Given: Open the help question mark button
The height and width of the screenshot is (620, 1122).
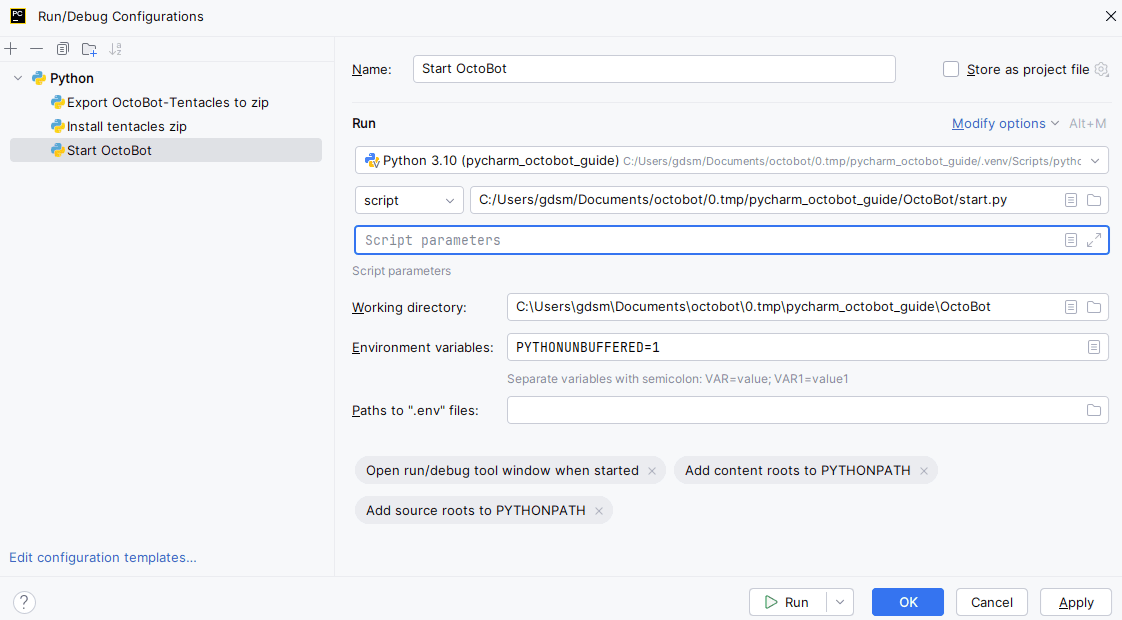Looking at the screenshot, I should click(x=24, y=602).
